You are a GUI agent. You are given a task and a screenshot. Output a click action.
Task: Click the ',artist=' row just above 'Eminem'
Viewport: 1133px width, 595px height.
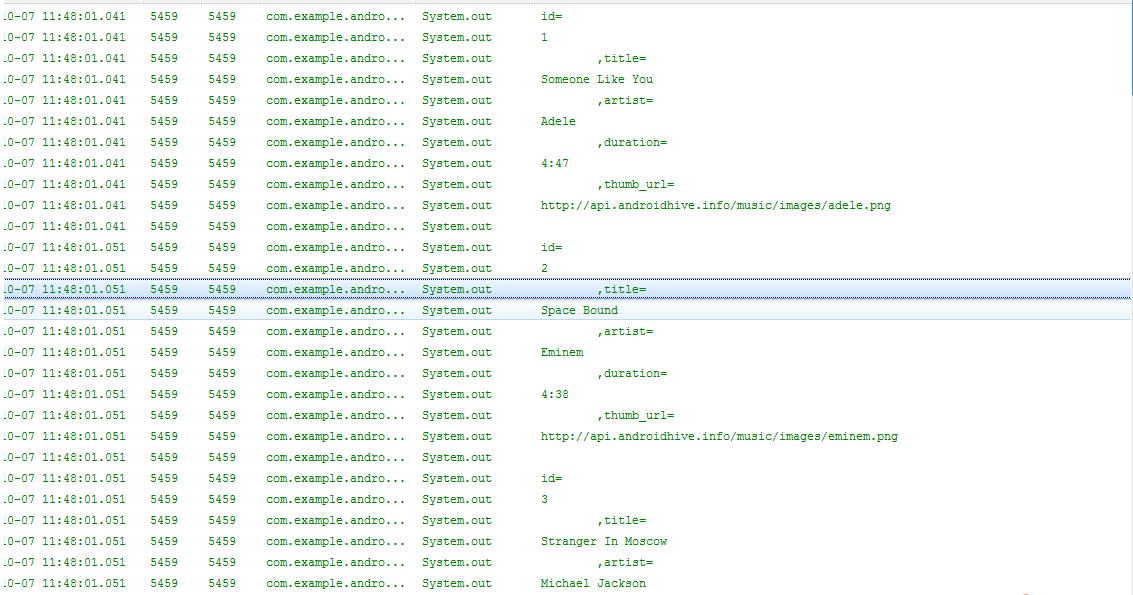click(x=566, y=331)
